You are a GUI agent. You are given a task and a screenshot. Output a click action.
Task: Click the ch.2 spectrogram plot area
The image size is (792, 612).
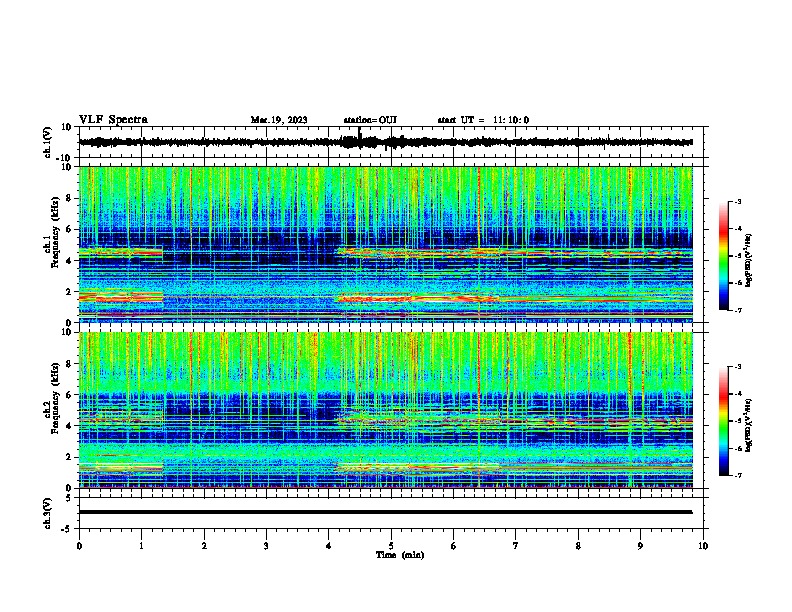pyautogui.click(x=385, y=410)
